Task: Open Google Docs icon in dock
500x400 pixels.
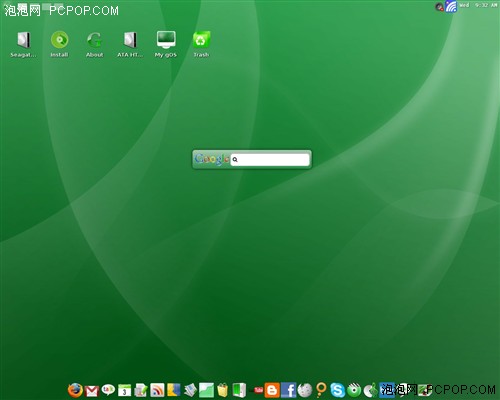Action: tap(141, 390)
